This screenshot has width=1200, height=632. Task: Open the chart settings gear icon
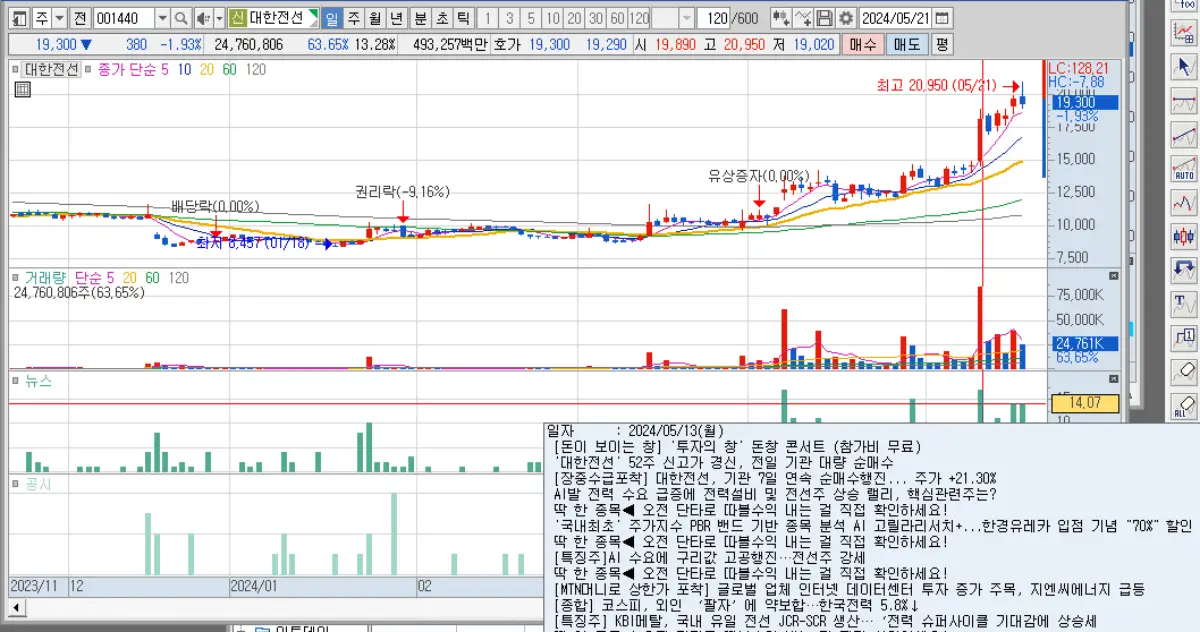click(846, 19)
